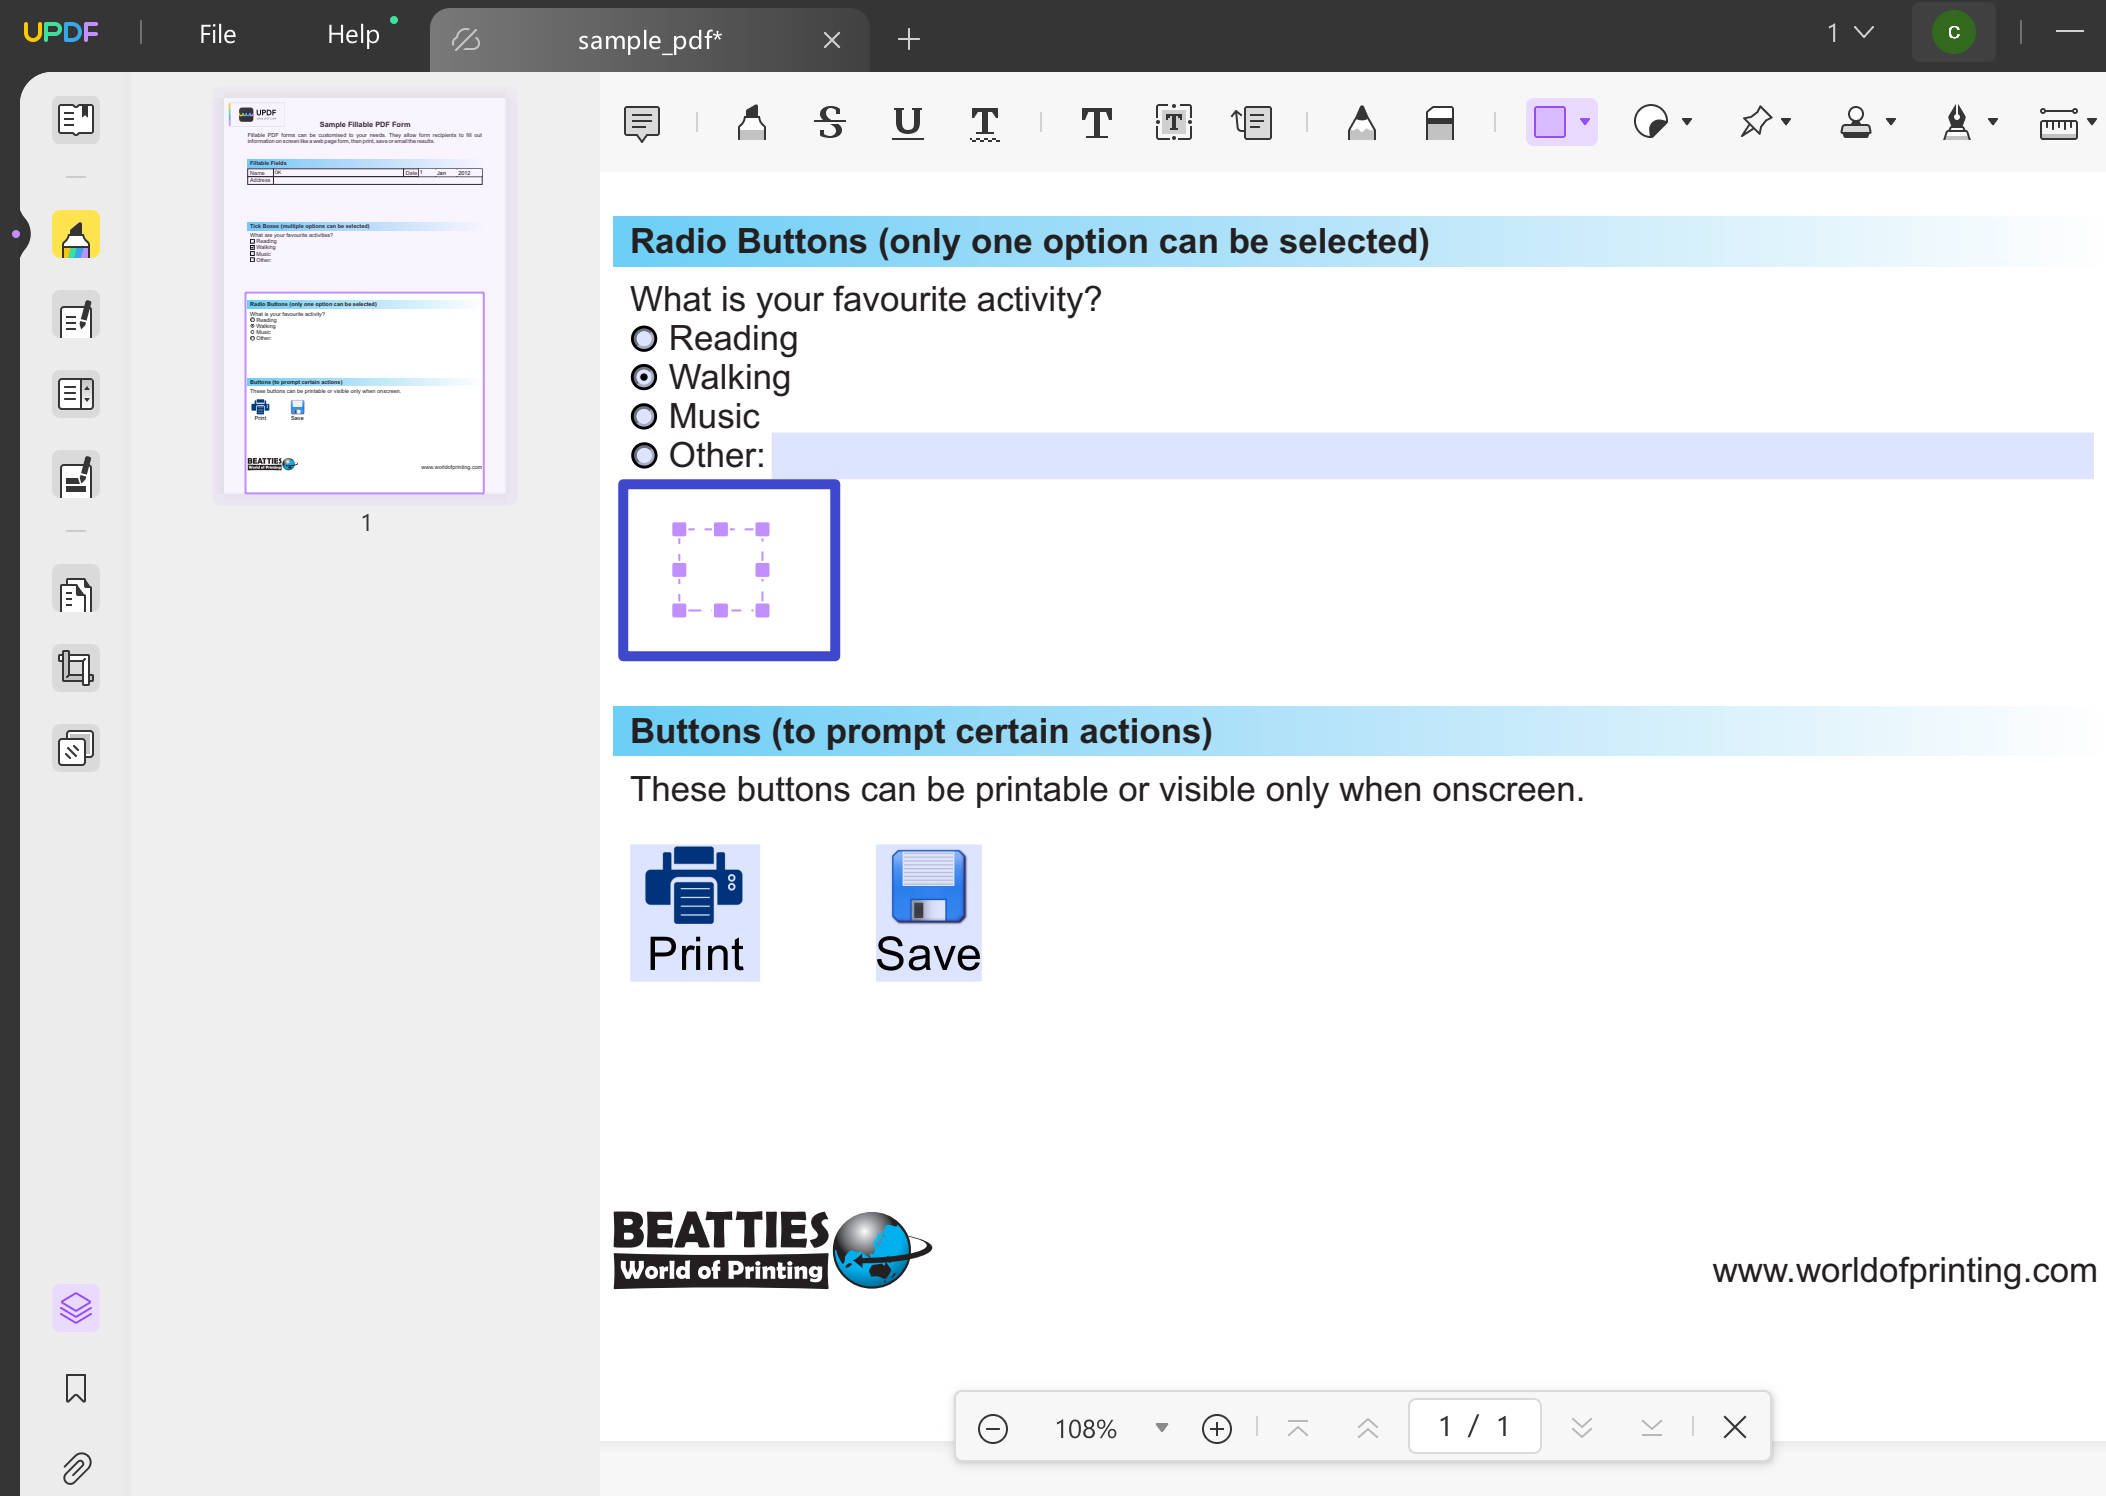Viewport: 2106px width, 1496px height.
Task: Select the pencil drawing tool
Action: pos(1362,123)
